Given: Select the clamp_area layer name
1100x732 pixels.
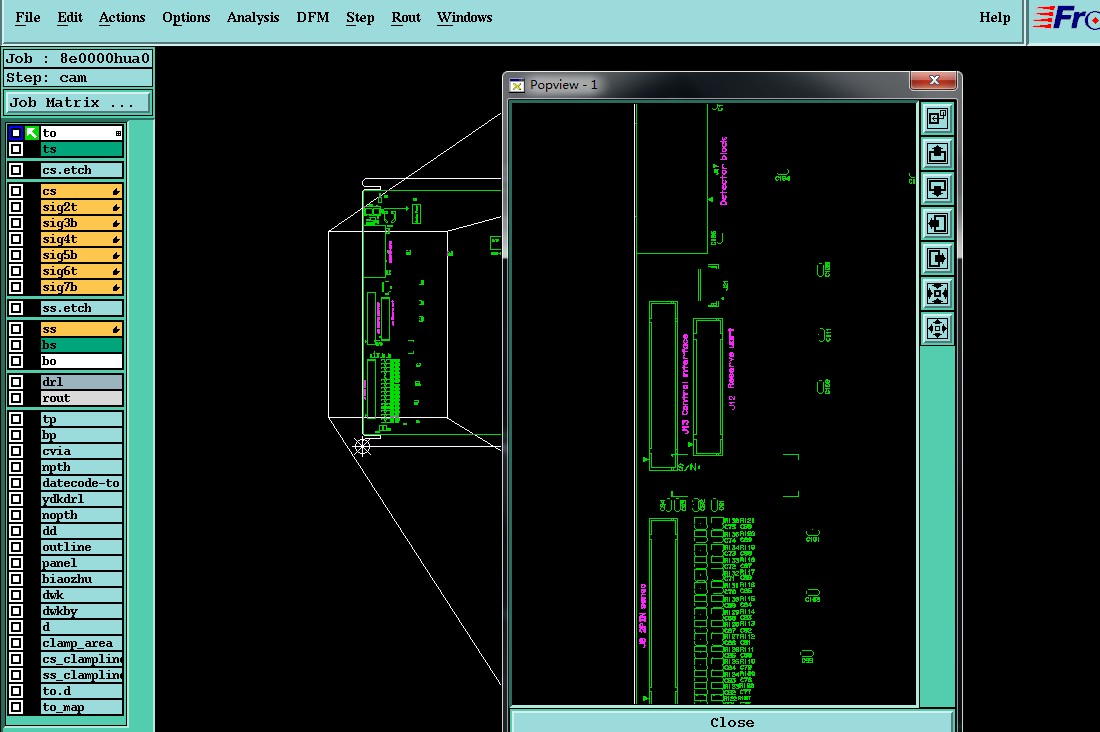Looking at the screenshot, I should click(x=81, y=644).
